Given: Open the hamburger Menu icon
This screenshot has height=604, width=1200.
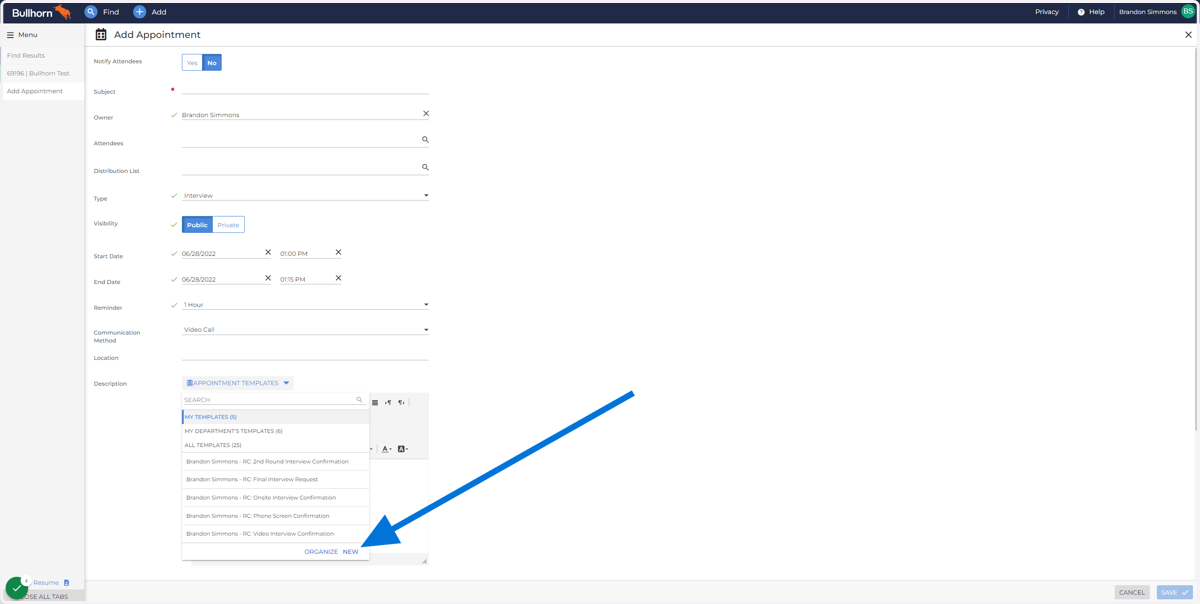Looking at the screenshot, I should 11,35.
